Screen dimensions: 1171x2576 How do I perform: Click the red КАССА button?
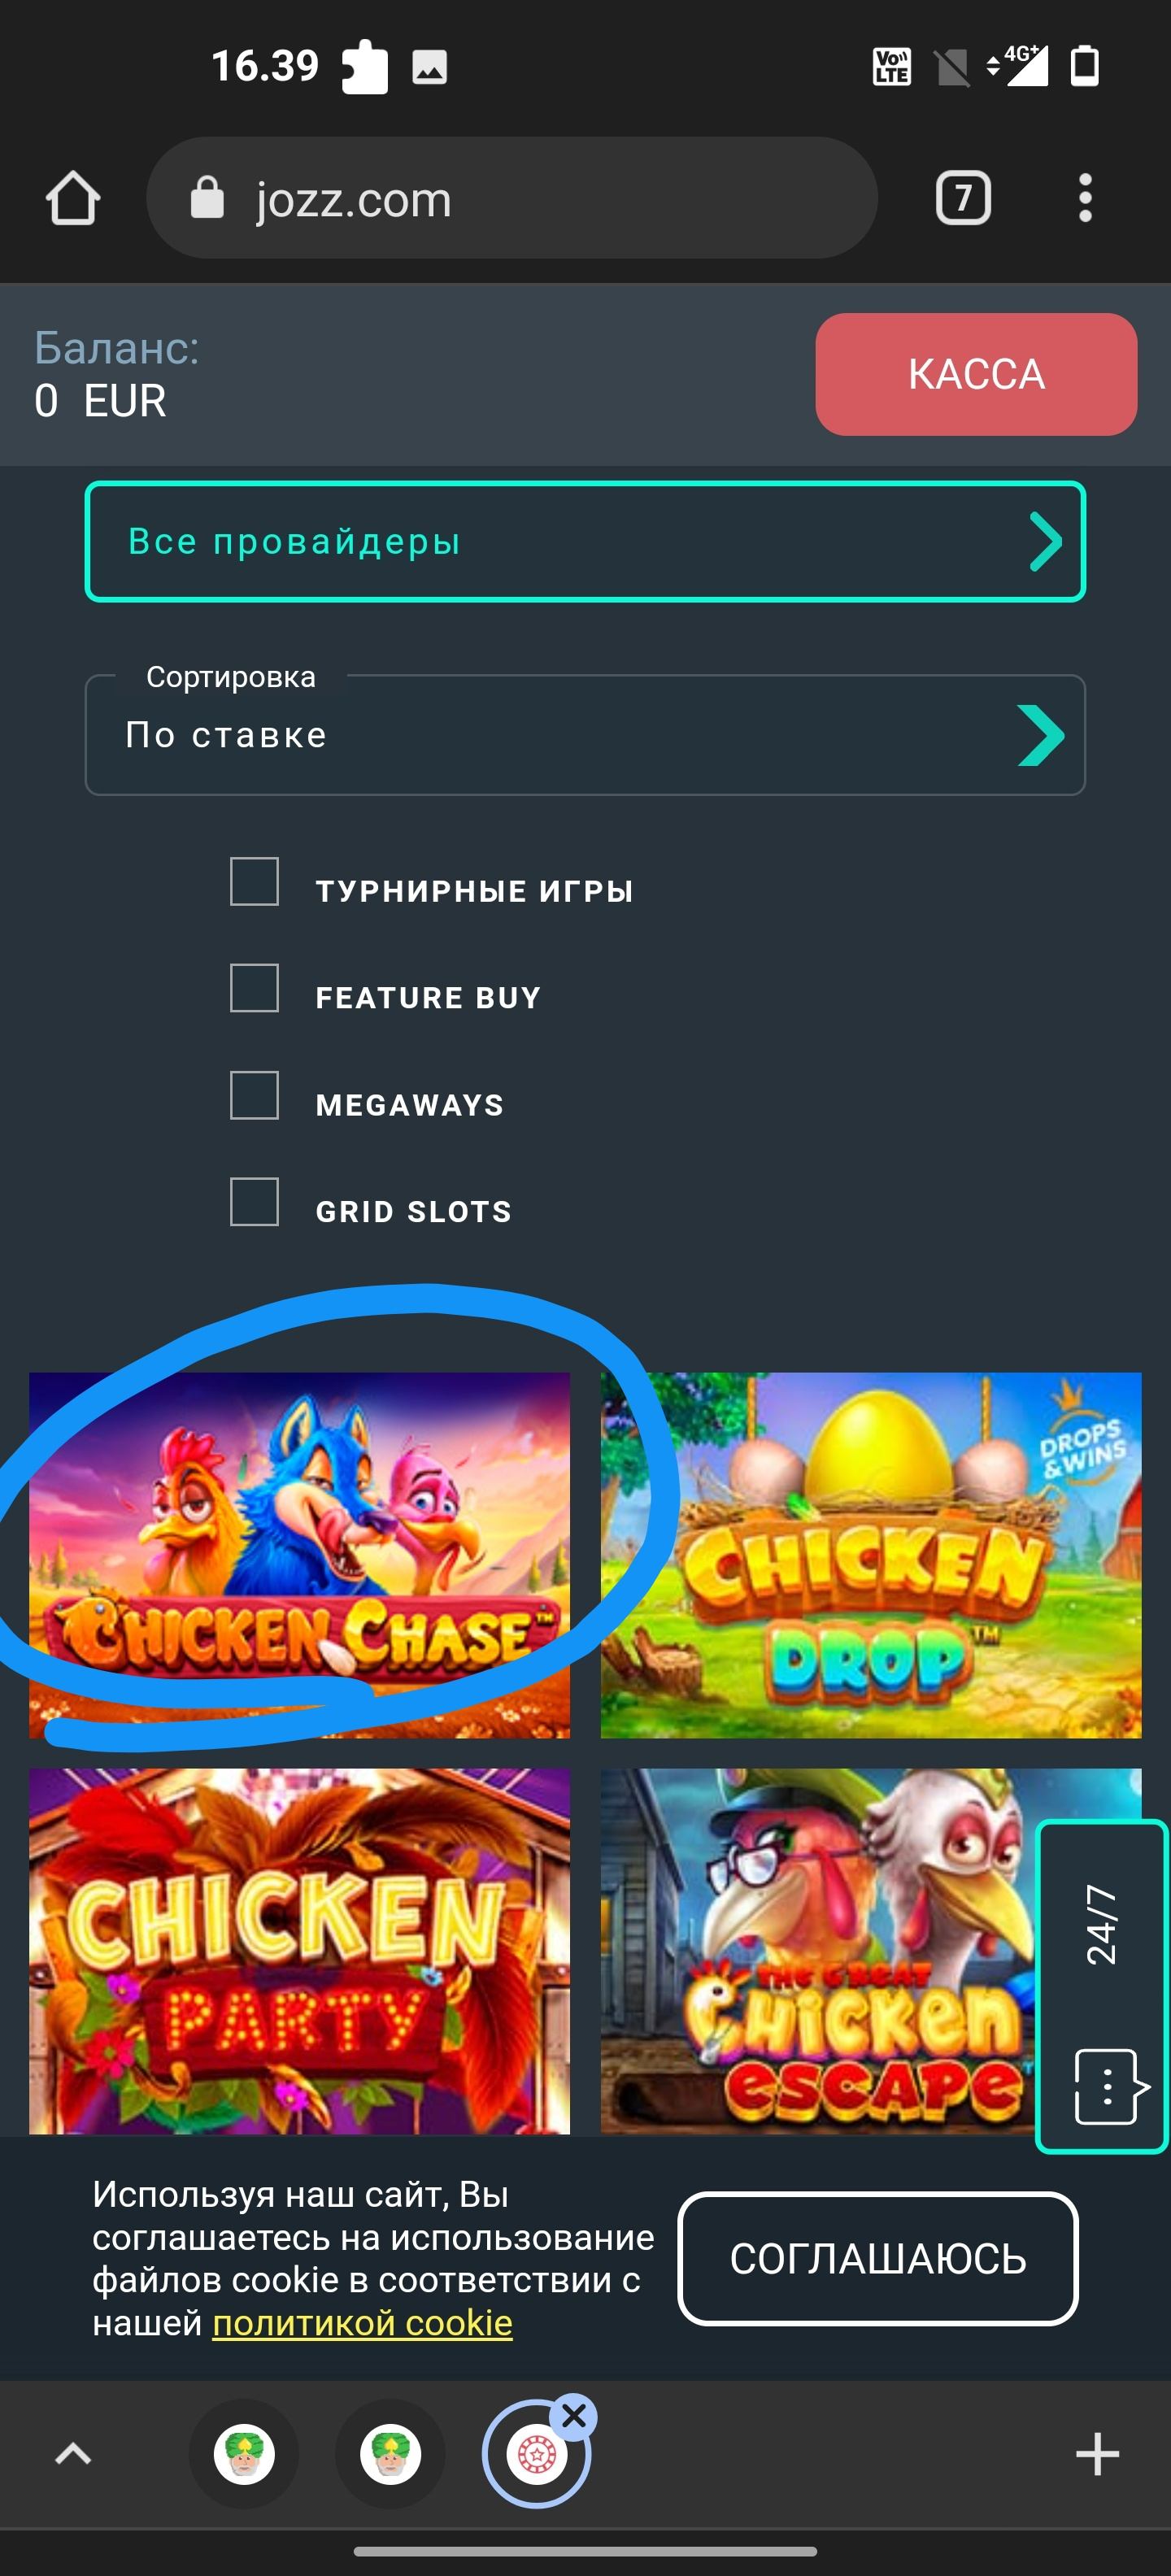(976, 374)
